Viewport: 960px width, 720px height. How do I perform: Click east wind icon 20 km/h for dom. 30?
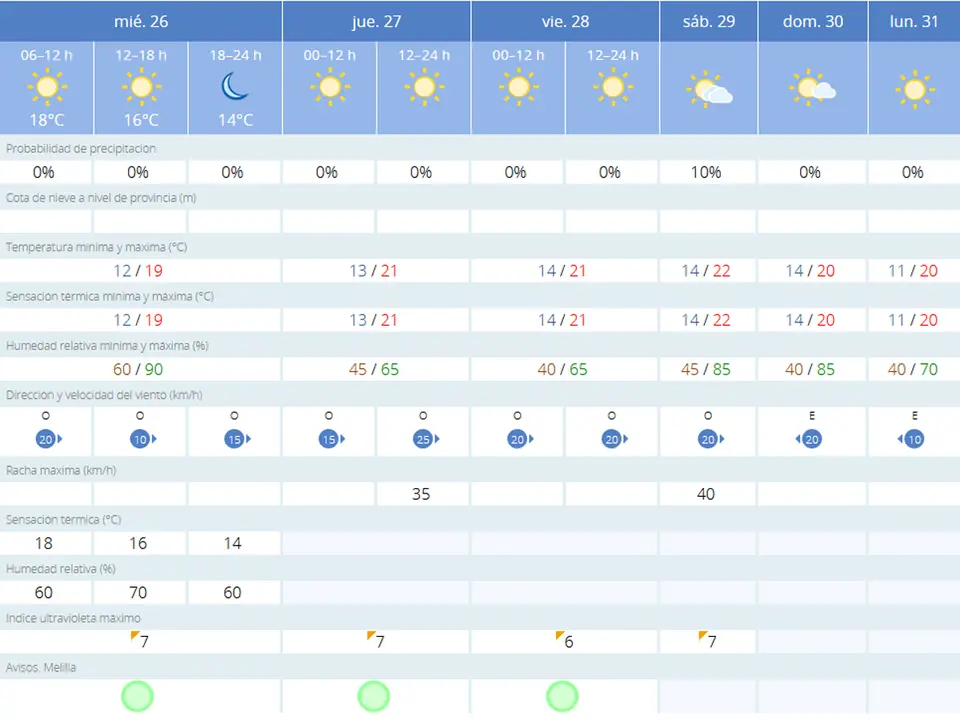(x=808, y=439)
